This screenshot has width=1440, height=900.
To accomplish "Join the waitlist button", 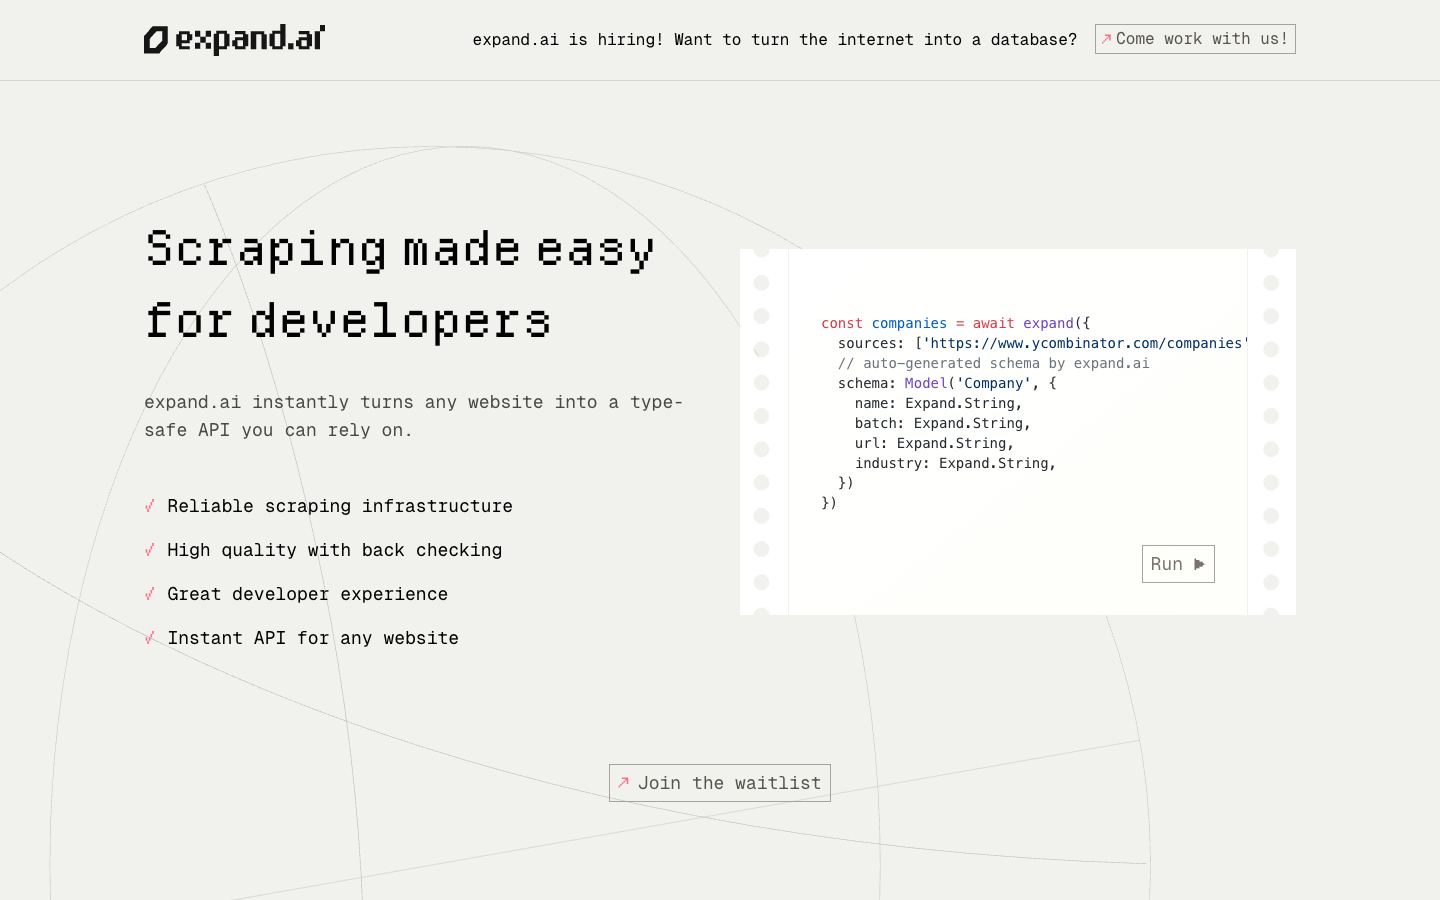I will tap(720, 783).
